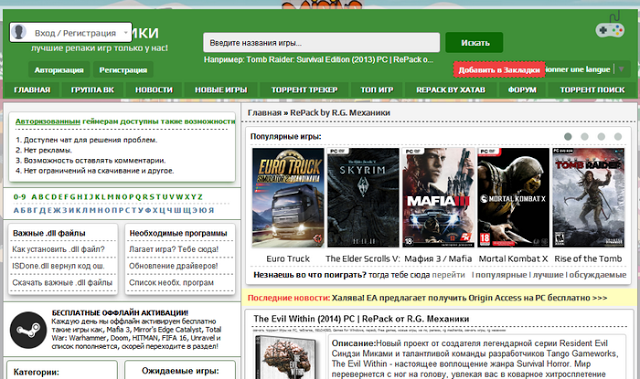This screenshot has width=640, height=379.
Task: Open the ГРУППА ВК menu item
Action: pos(92,90)
